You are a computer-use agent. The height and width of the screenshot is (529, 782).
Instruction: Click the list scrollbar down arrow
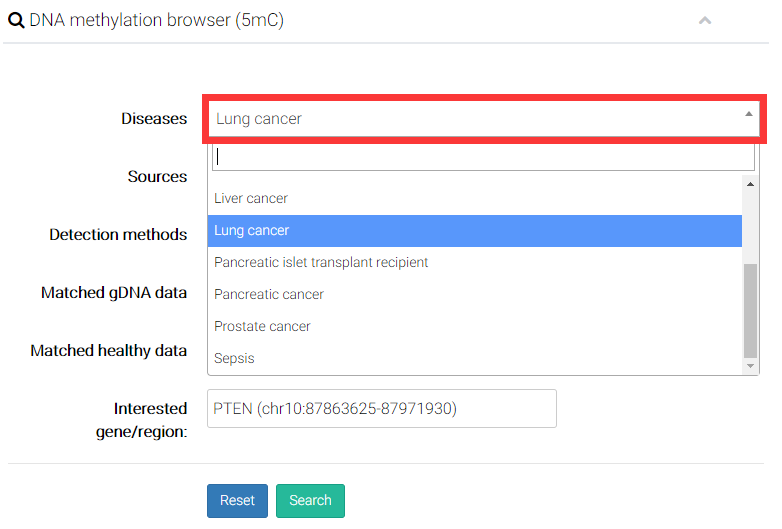click(751, 367)
